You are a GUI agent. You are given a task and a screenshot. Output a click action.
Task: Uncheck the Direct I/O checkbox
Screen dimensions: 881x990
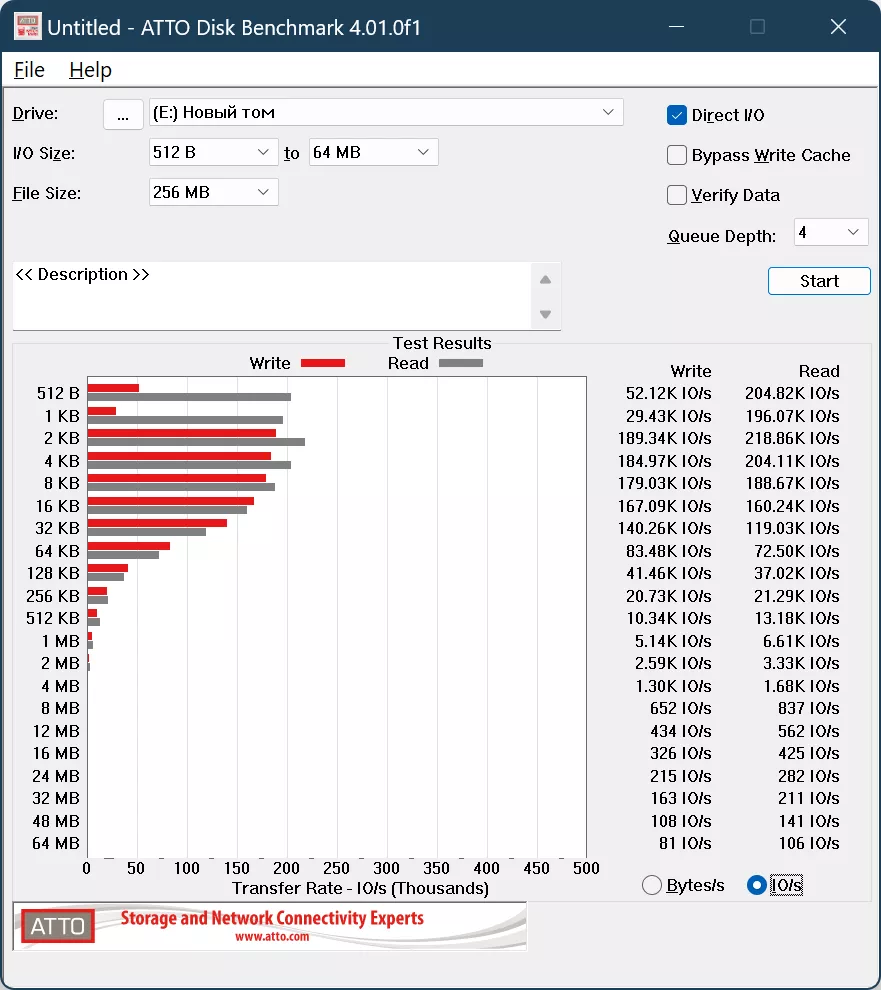click(x=676, y=116)
